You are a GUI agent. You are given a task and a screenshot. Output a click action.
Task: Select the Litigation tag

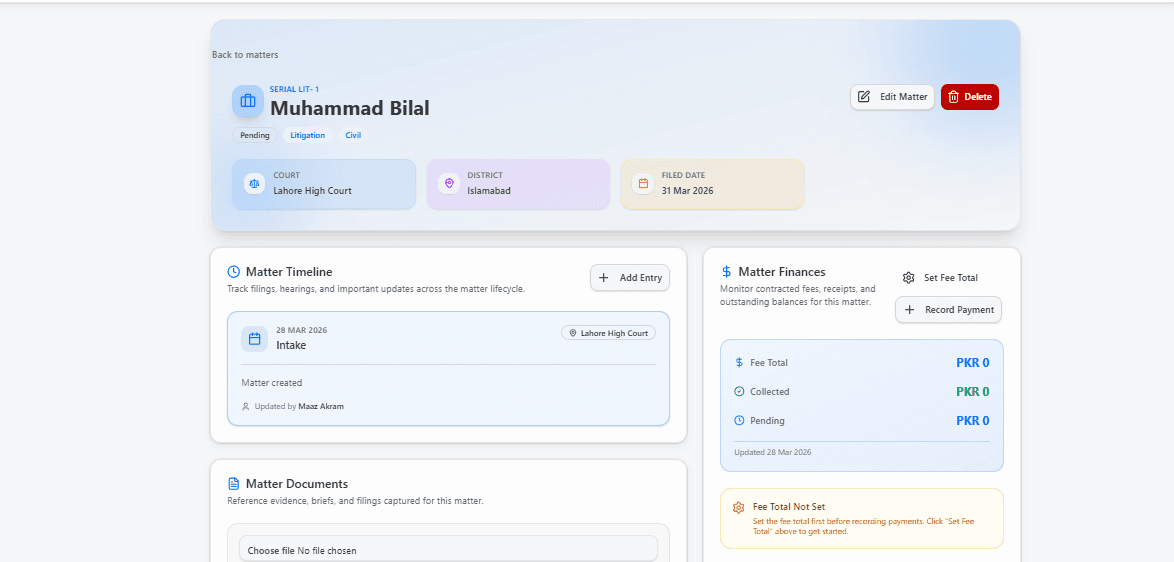pyautogui.click(x=307, y=135)
